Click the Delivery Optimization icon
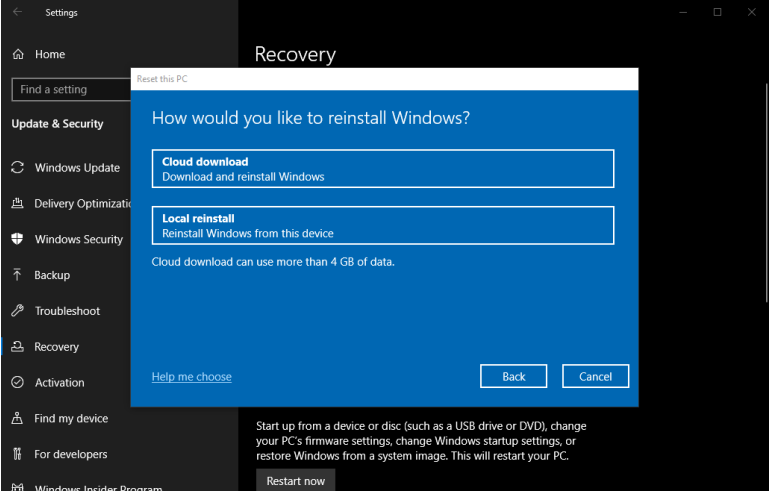This screenshot has height=493, width=770. click(18, 203)
